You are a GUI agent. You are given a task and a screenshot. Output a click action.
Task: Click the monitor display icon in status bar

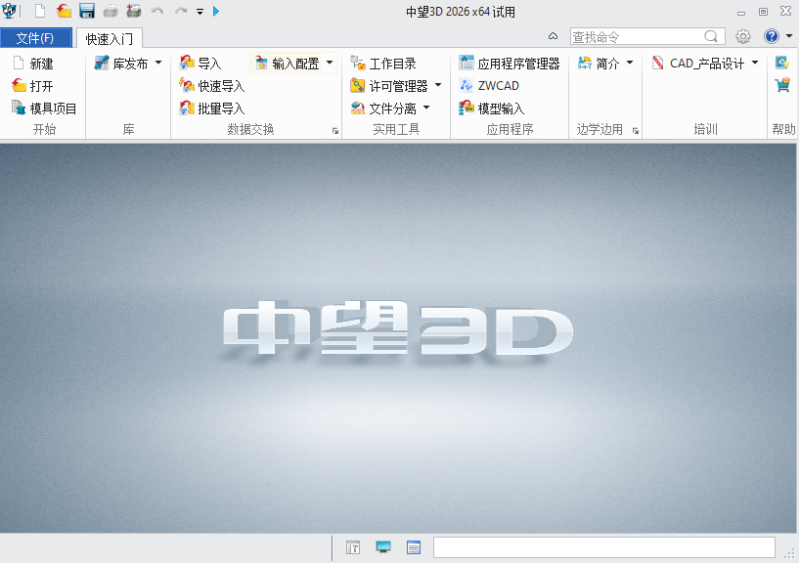pos(383,547)
